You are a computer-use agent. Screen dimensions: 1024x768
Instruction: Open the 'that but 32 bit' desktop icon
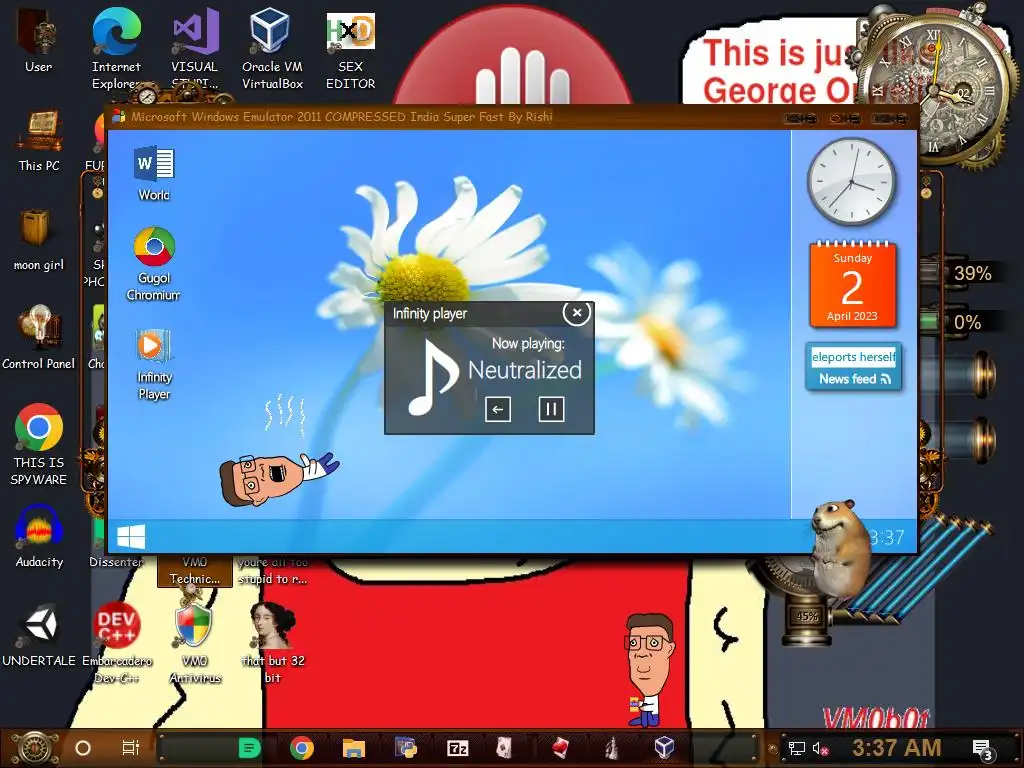point(273,644)
